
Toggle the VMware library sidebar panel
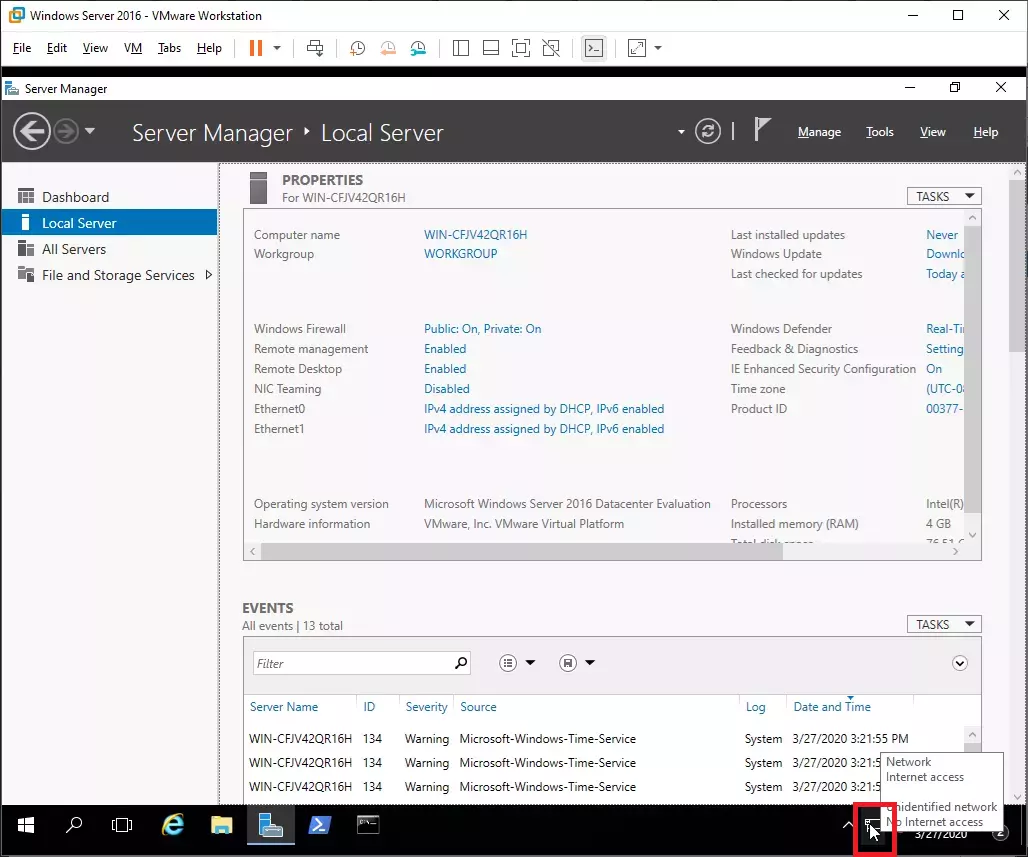coord(461,48)
